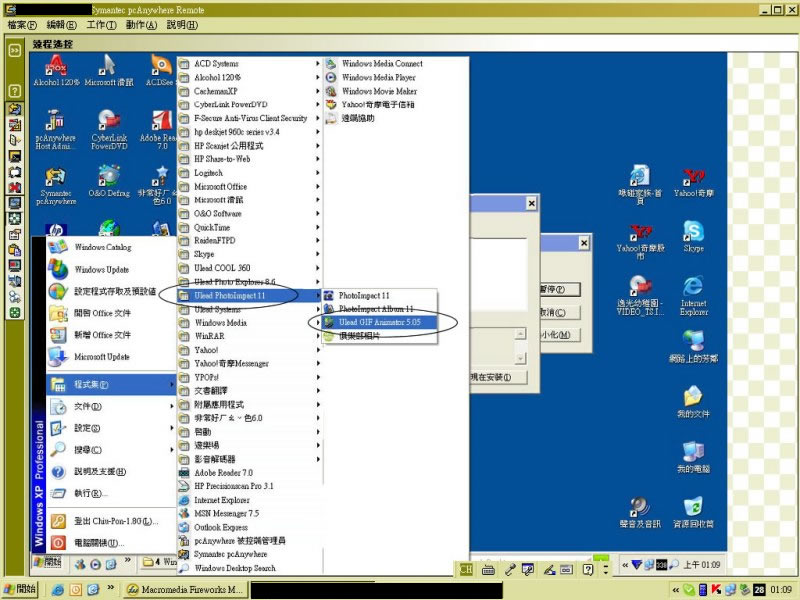
Task: Select the O&O Defrag desktop icon
Action: 109,181
